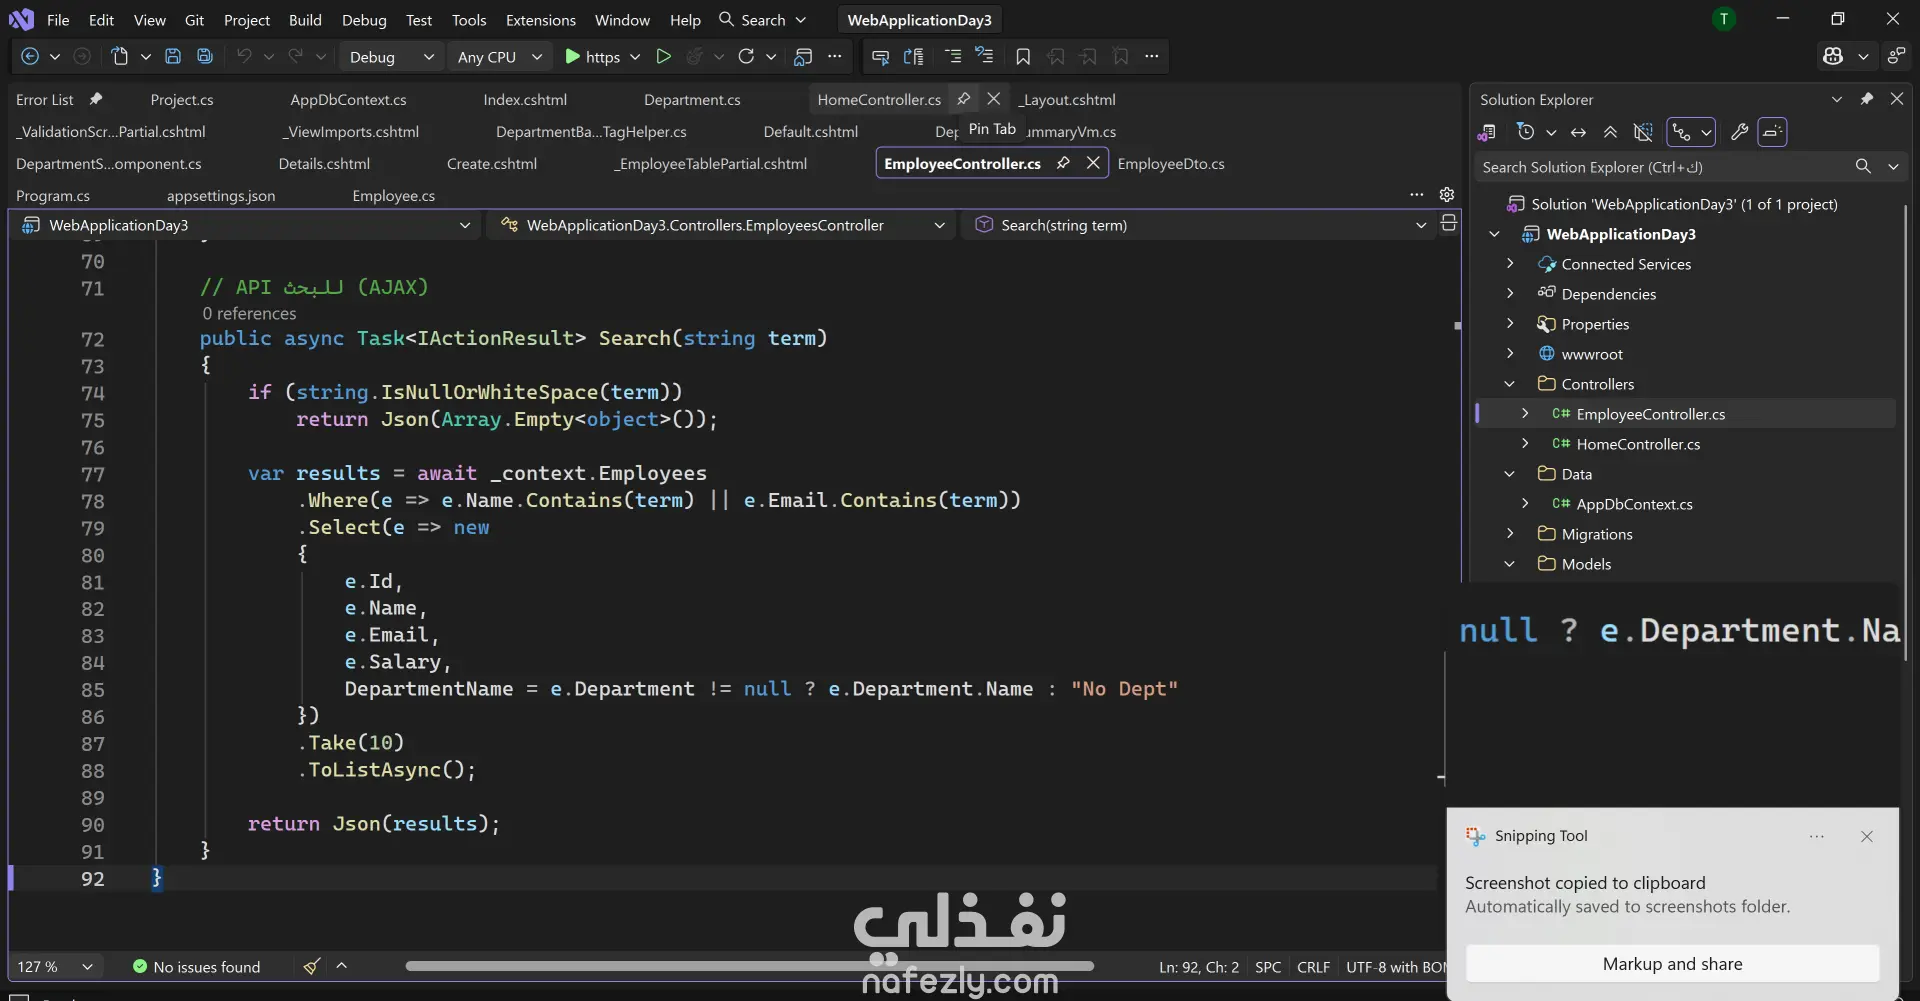Switch to the AppDbContext.cs tab
The height and width of the screenshot is (1001, 1920).
click(348, 100)
